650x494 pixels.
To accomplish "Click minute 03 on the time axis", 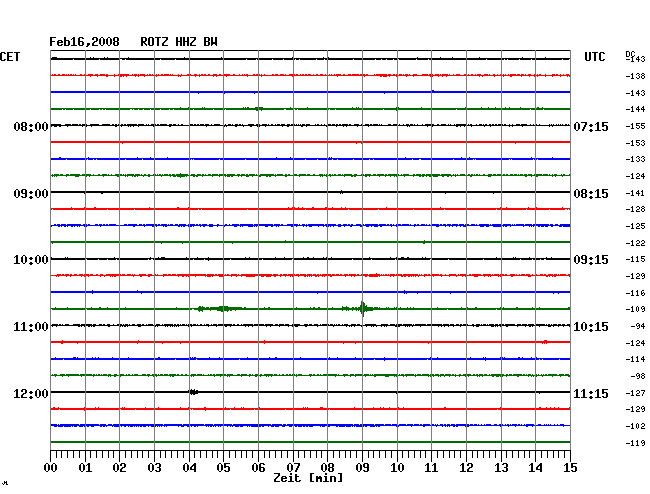I will 155,467.
